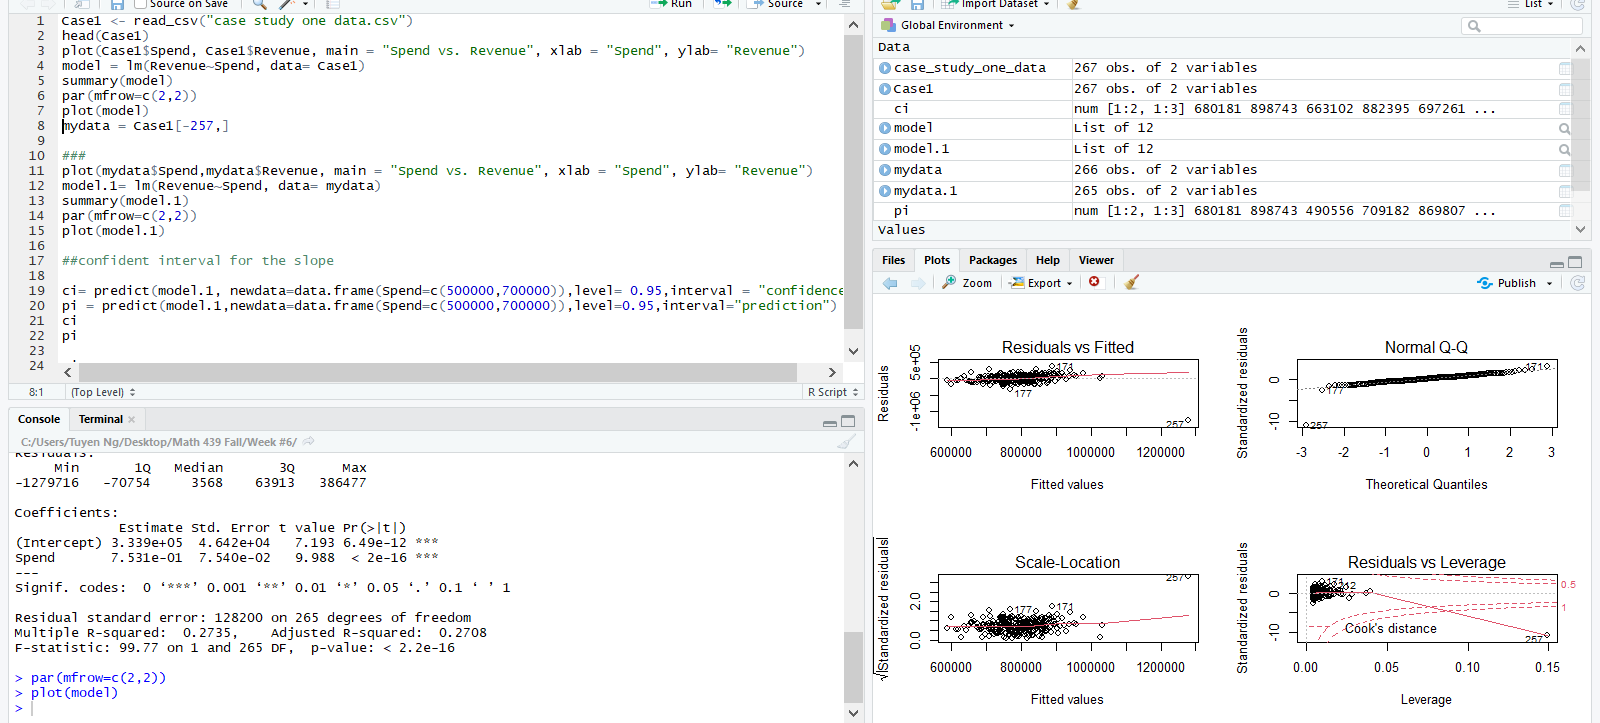Viewport: 1600px width, 723px height.
Task: Open the Help tab
Action: click(1048, 260)
